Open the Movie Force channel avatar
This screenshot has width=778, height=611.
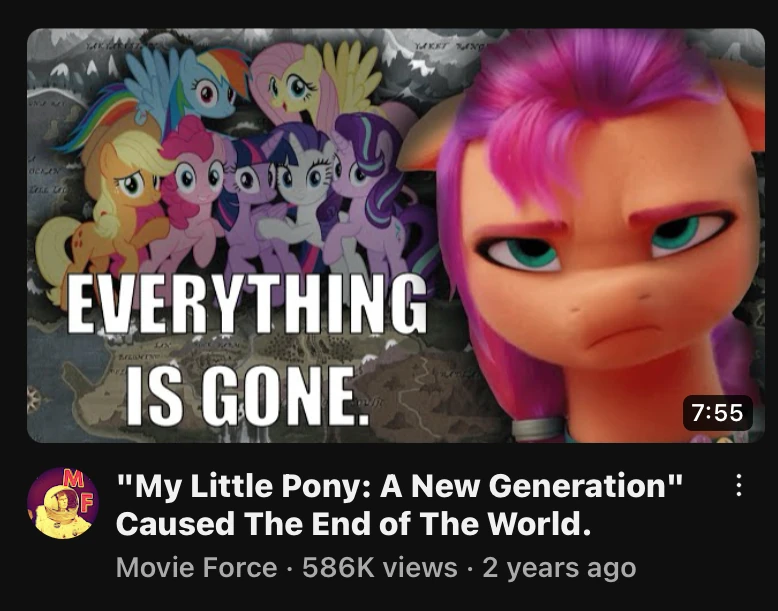pos(63,503)
